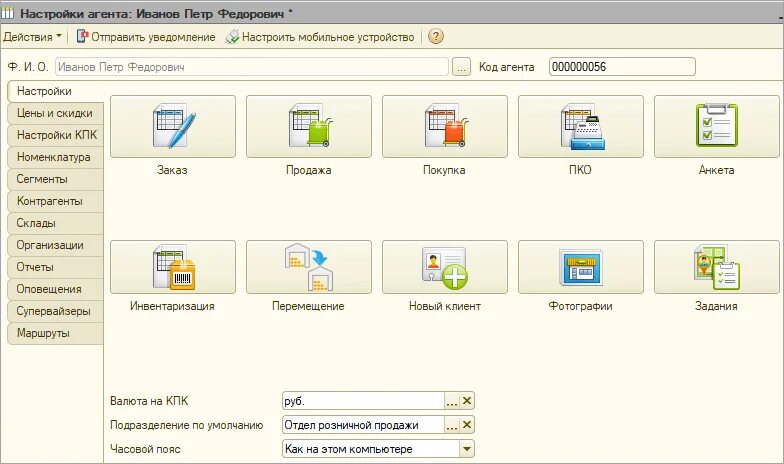Switch to Супервайзеры tab
Image resolution: width=784 pixels, height=464 pixels.
(x=55, y=311)
